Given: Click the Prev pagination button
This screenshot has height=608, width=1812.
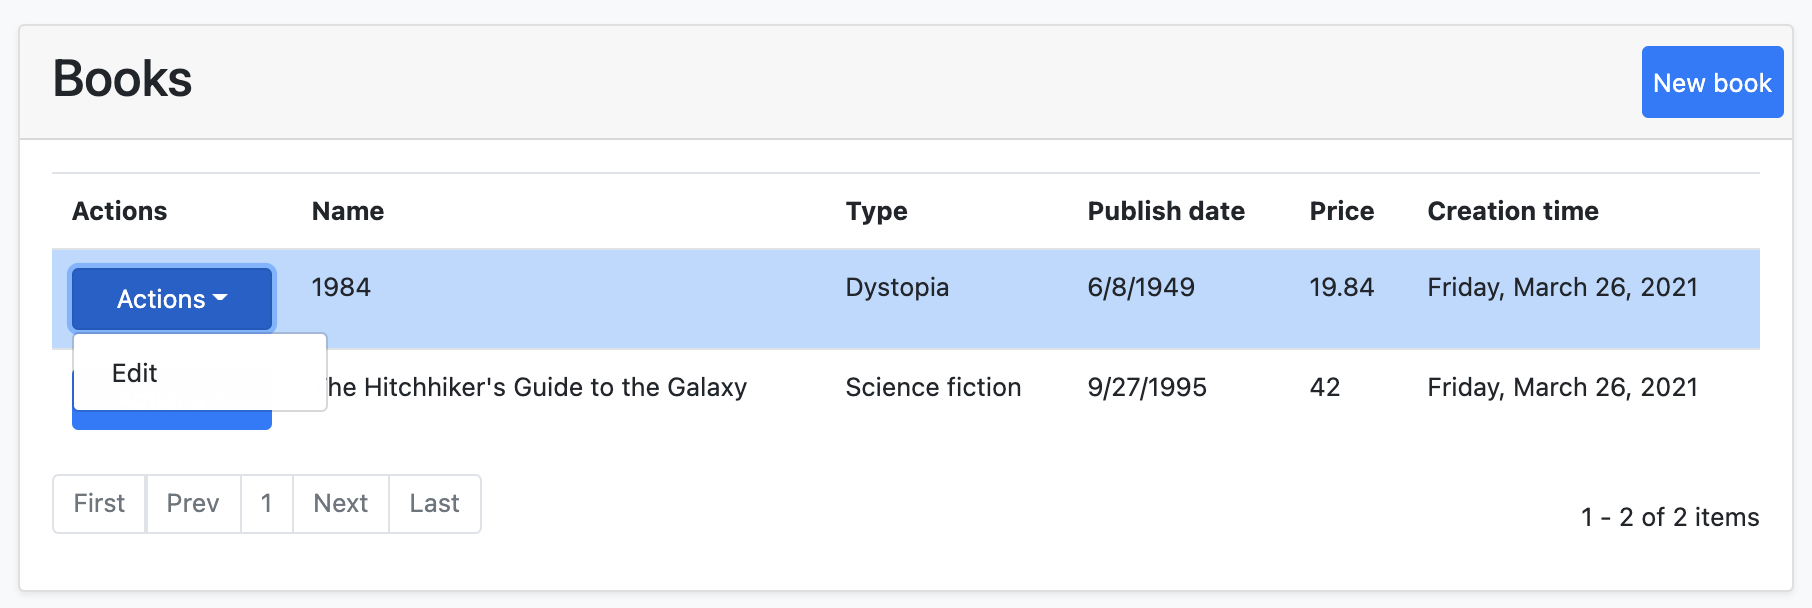Looking at the screenshot, I should [193, 503].
